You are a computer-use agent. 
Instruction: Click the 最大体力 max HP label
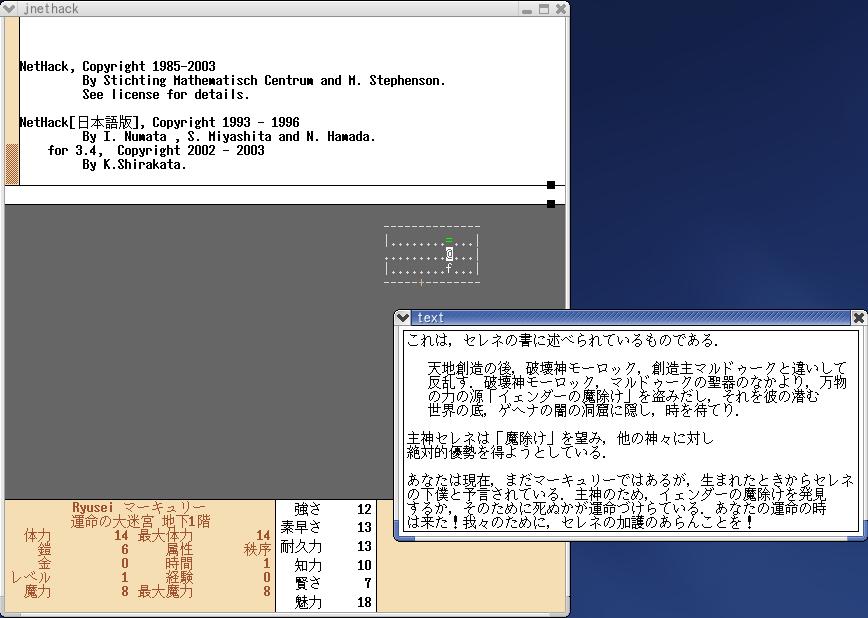[165, 535]
